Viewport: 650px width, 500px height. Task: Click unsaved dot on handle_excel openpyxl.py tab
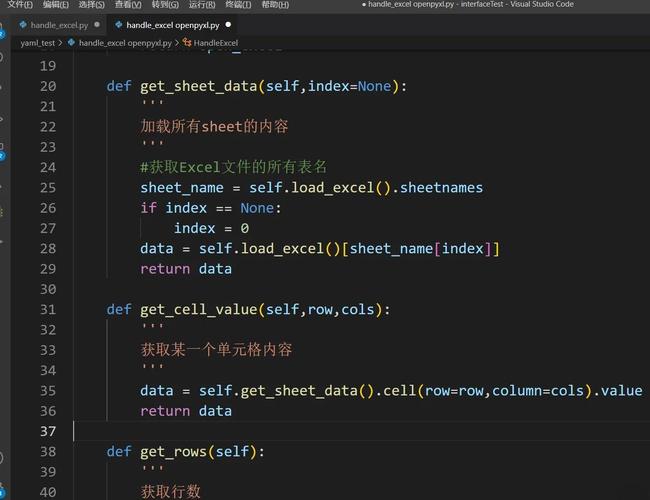tap(228, 25)
